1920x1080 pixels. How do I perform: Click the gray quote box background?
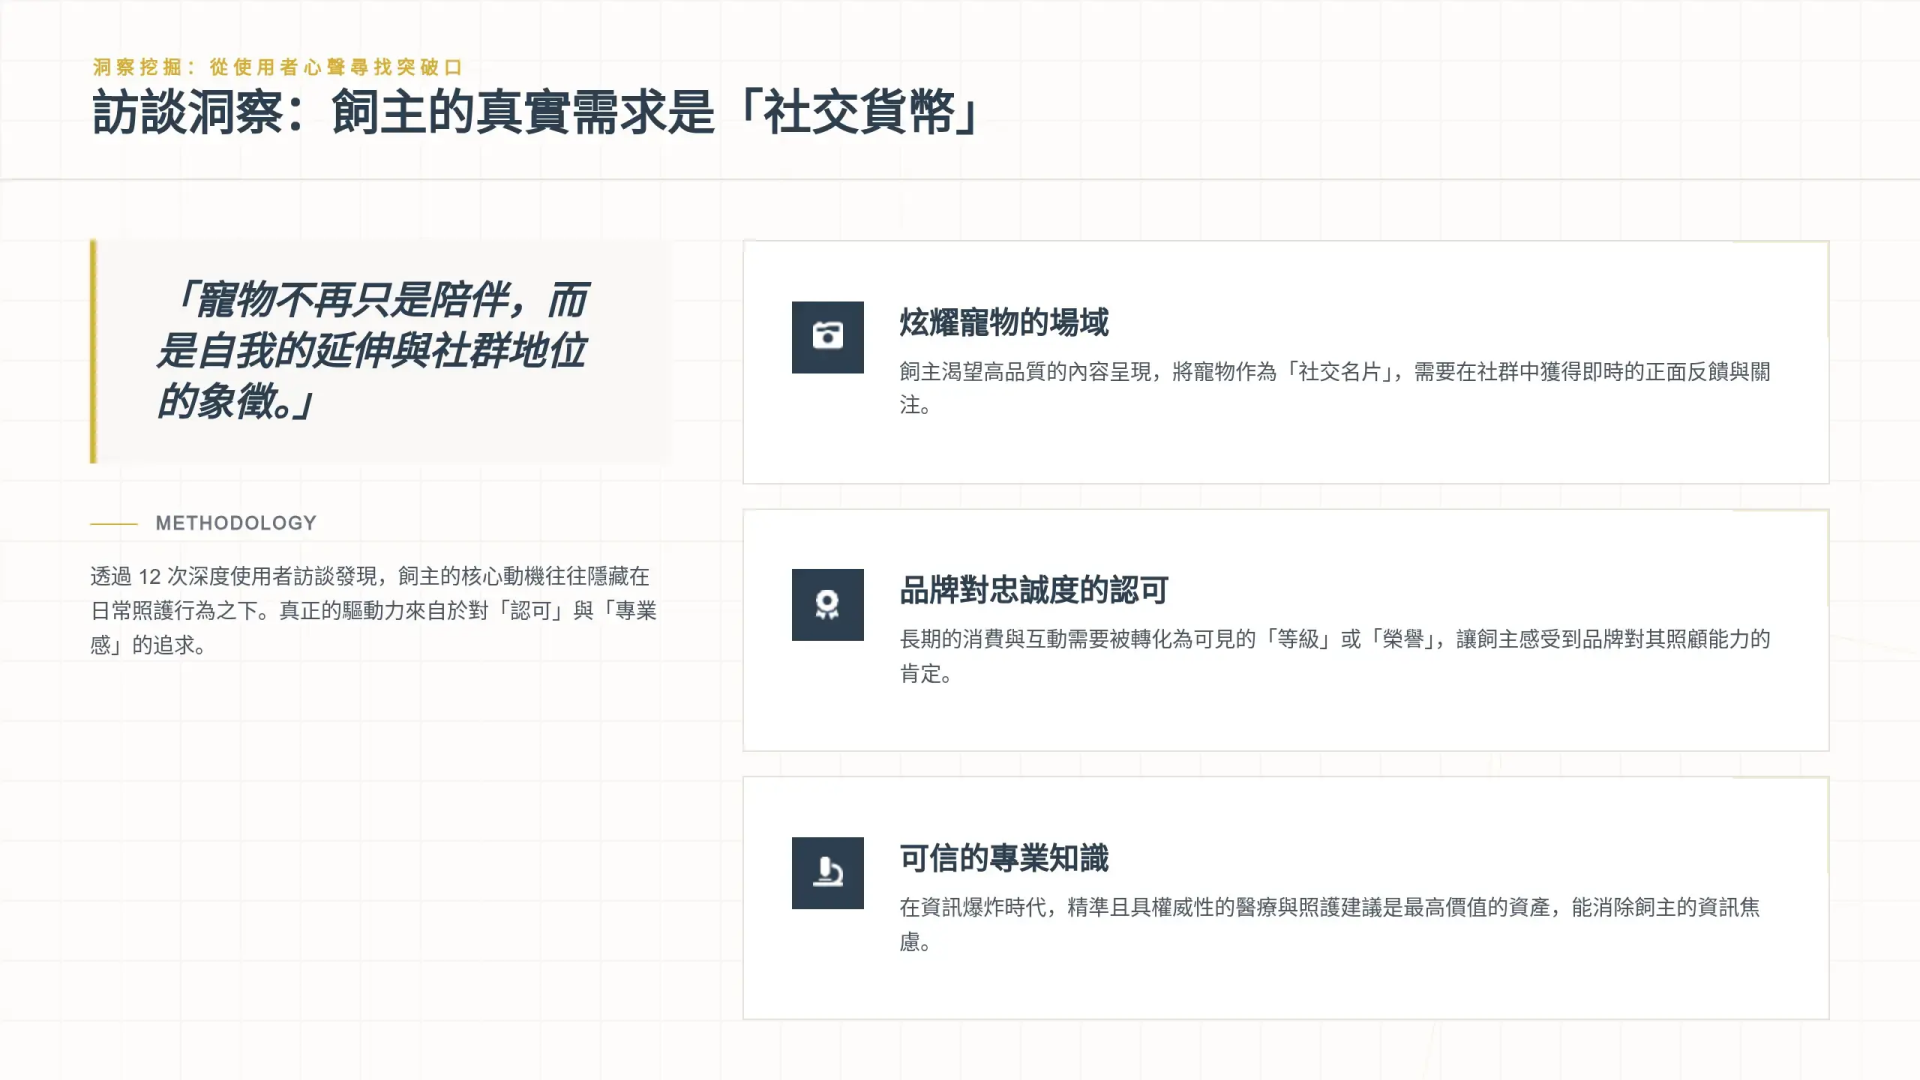[630, 440]
